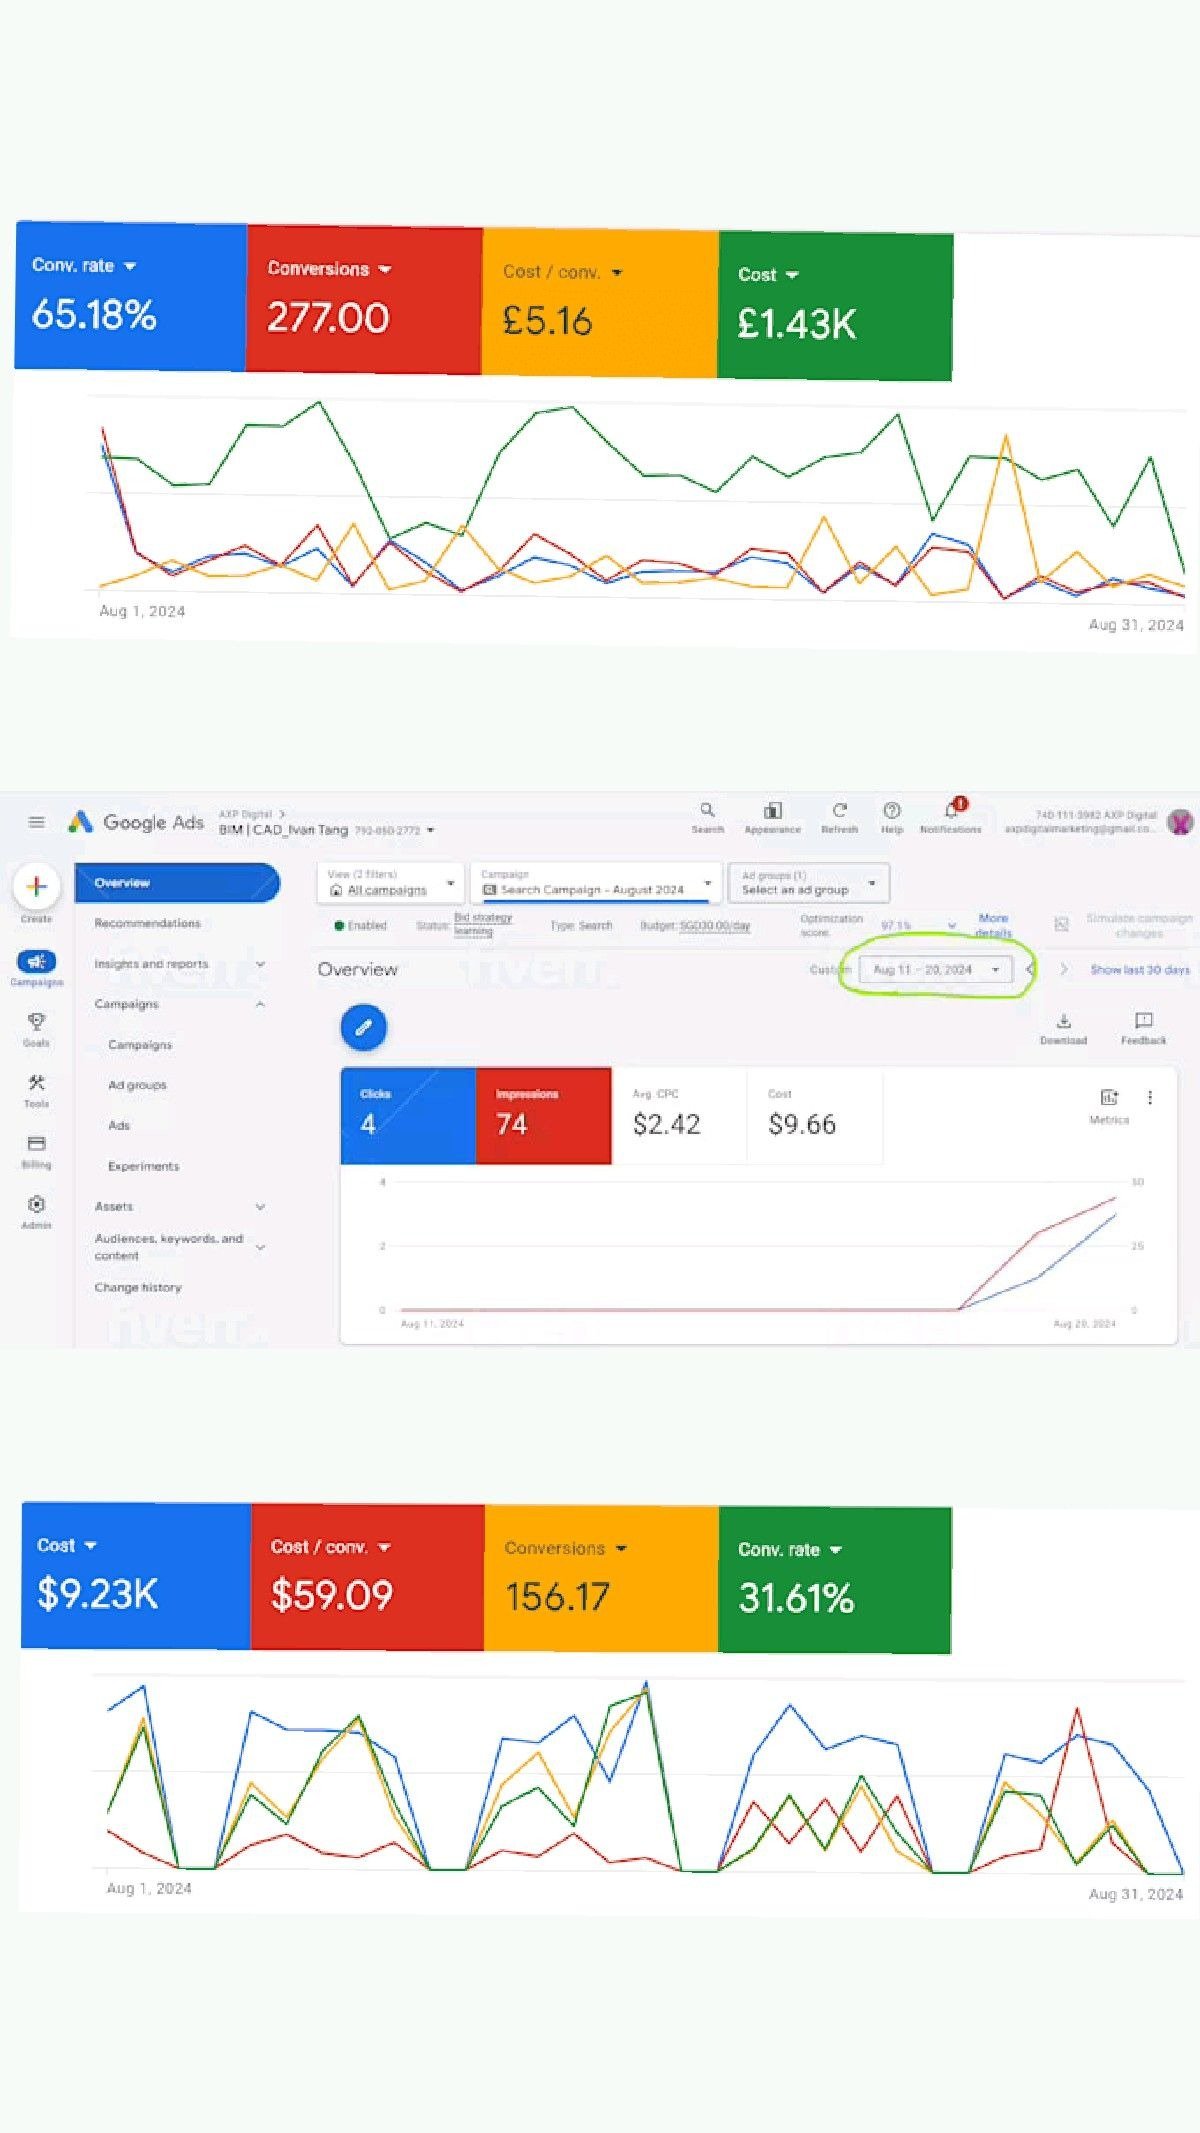Open Recommendations in the left navigation
Image resolution: width=1200 pixels, height=2133 pixels.
pos(148,923)
